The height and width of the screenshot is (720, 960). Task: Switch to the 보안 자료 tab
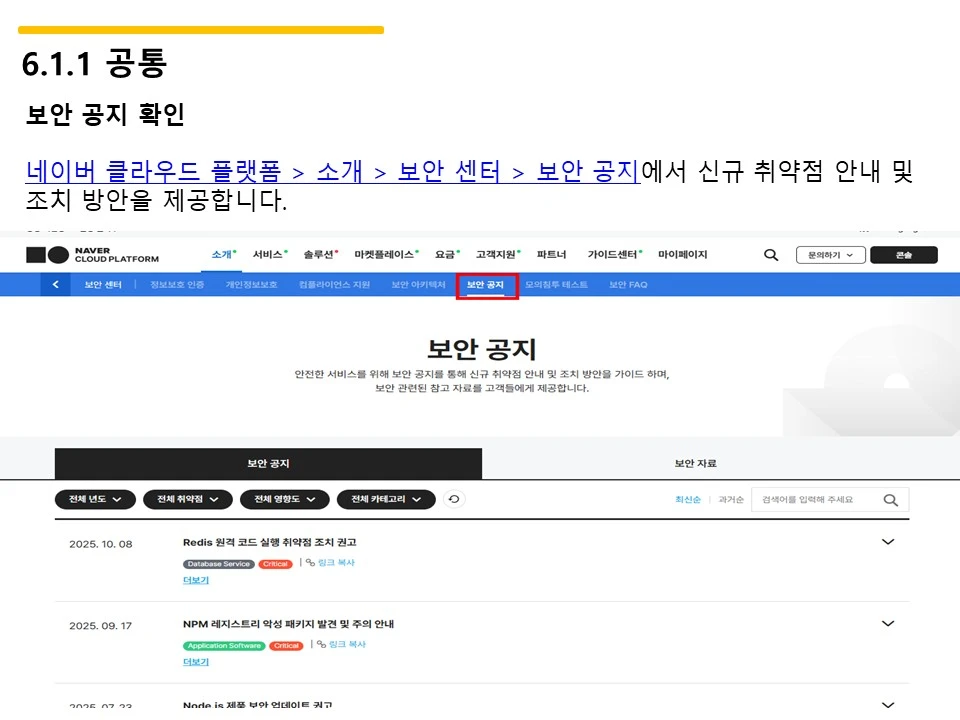coord(696,463)
